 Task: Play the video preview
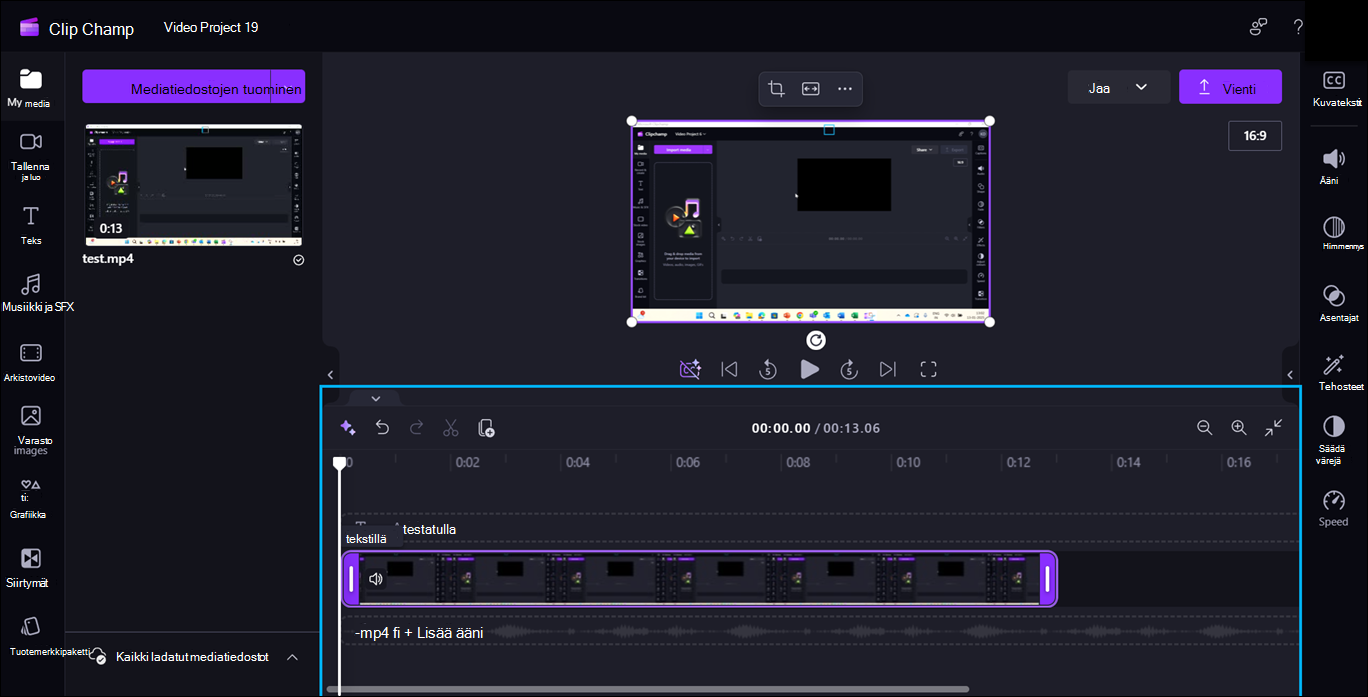(x=809, y=369)
